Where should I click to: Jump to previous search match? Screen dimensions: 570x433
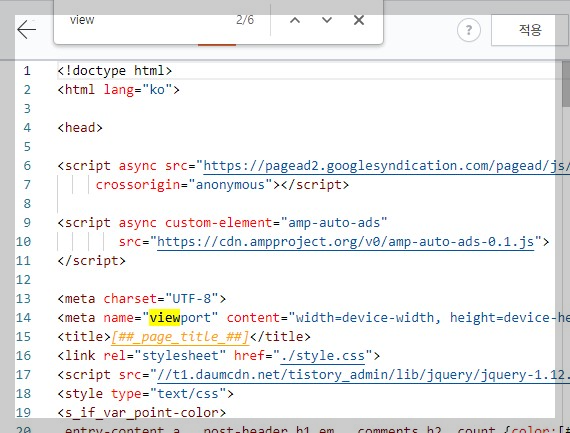pos(295,20)
